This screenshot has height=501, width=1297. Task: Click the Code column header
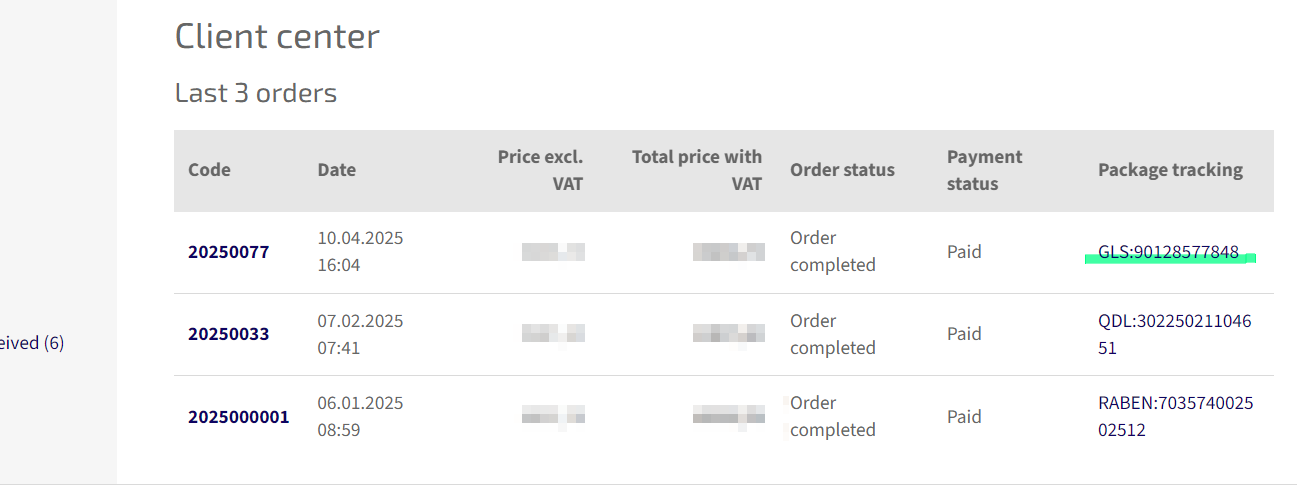pyautogui.click(x=209, y=170)
